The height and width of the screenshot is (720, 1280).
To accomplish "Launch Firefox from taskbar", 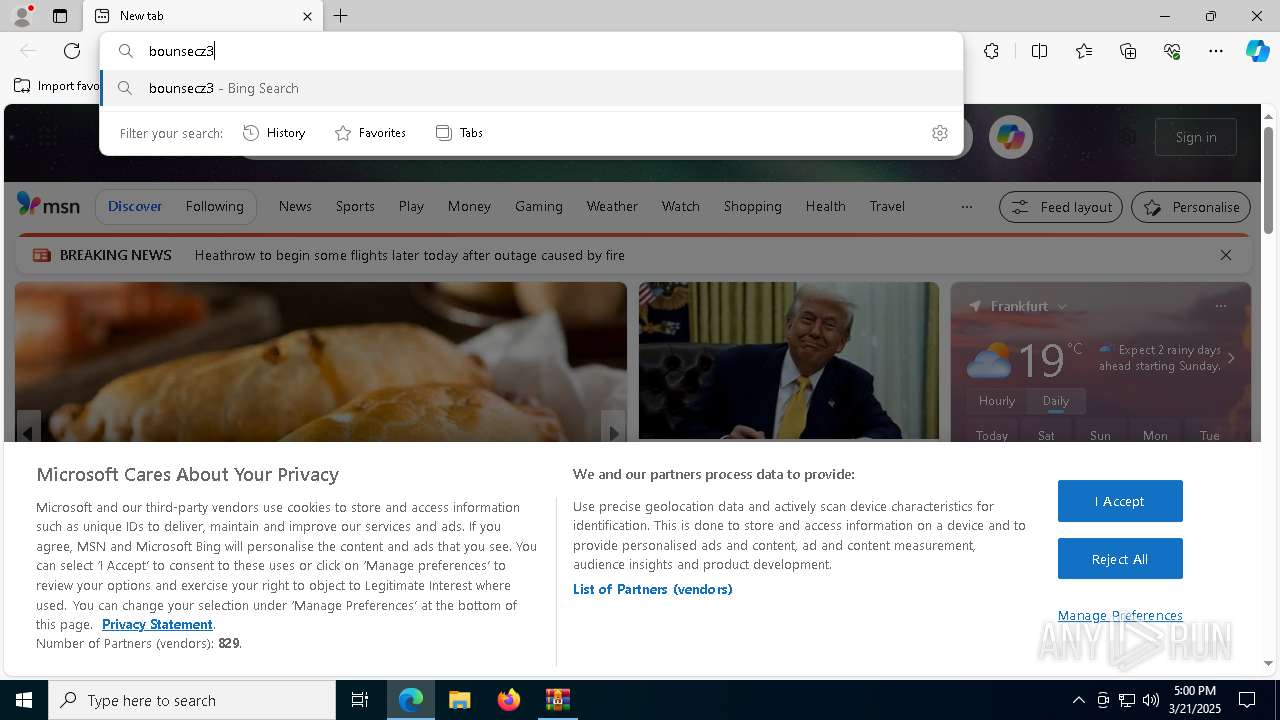I will [x=509, y=700].
